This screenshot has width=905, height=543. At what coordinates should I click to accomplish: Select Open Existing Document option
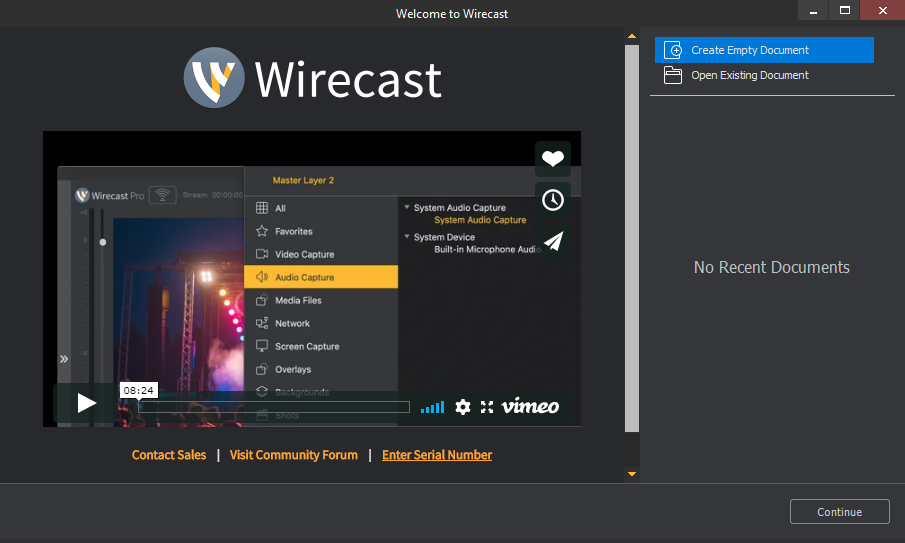coord(764,75)
